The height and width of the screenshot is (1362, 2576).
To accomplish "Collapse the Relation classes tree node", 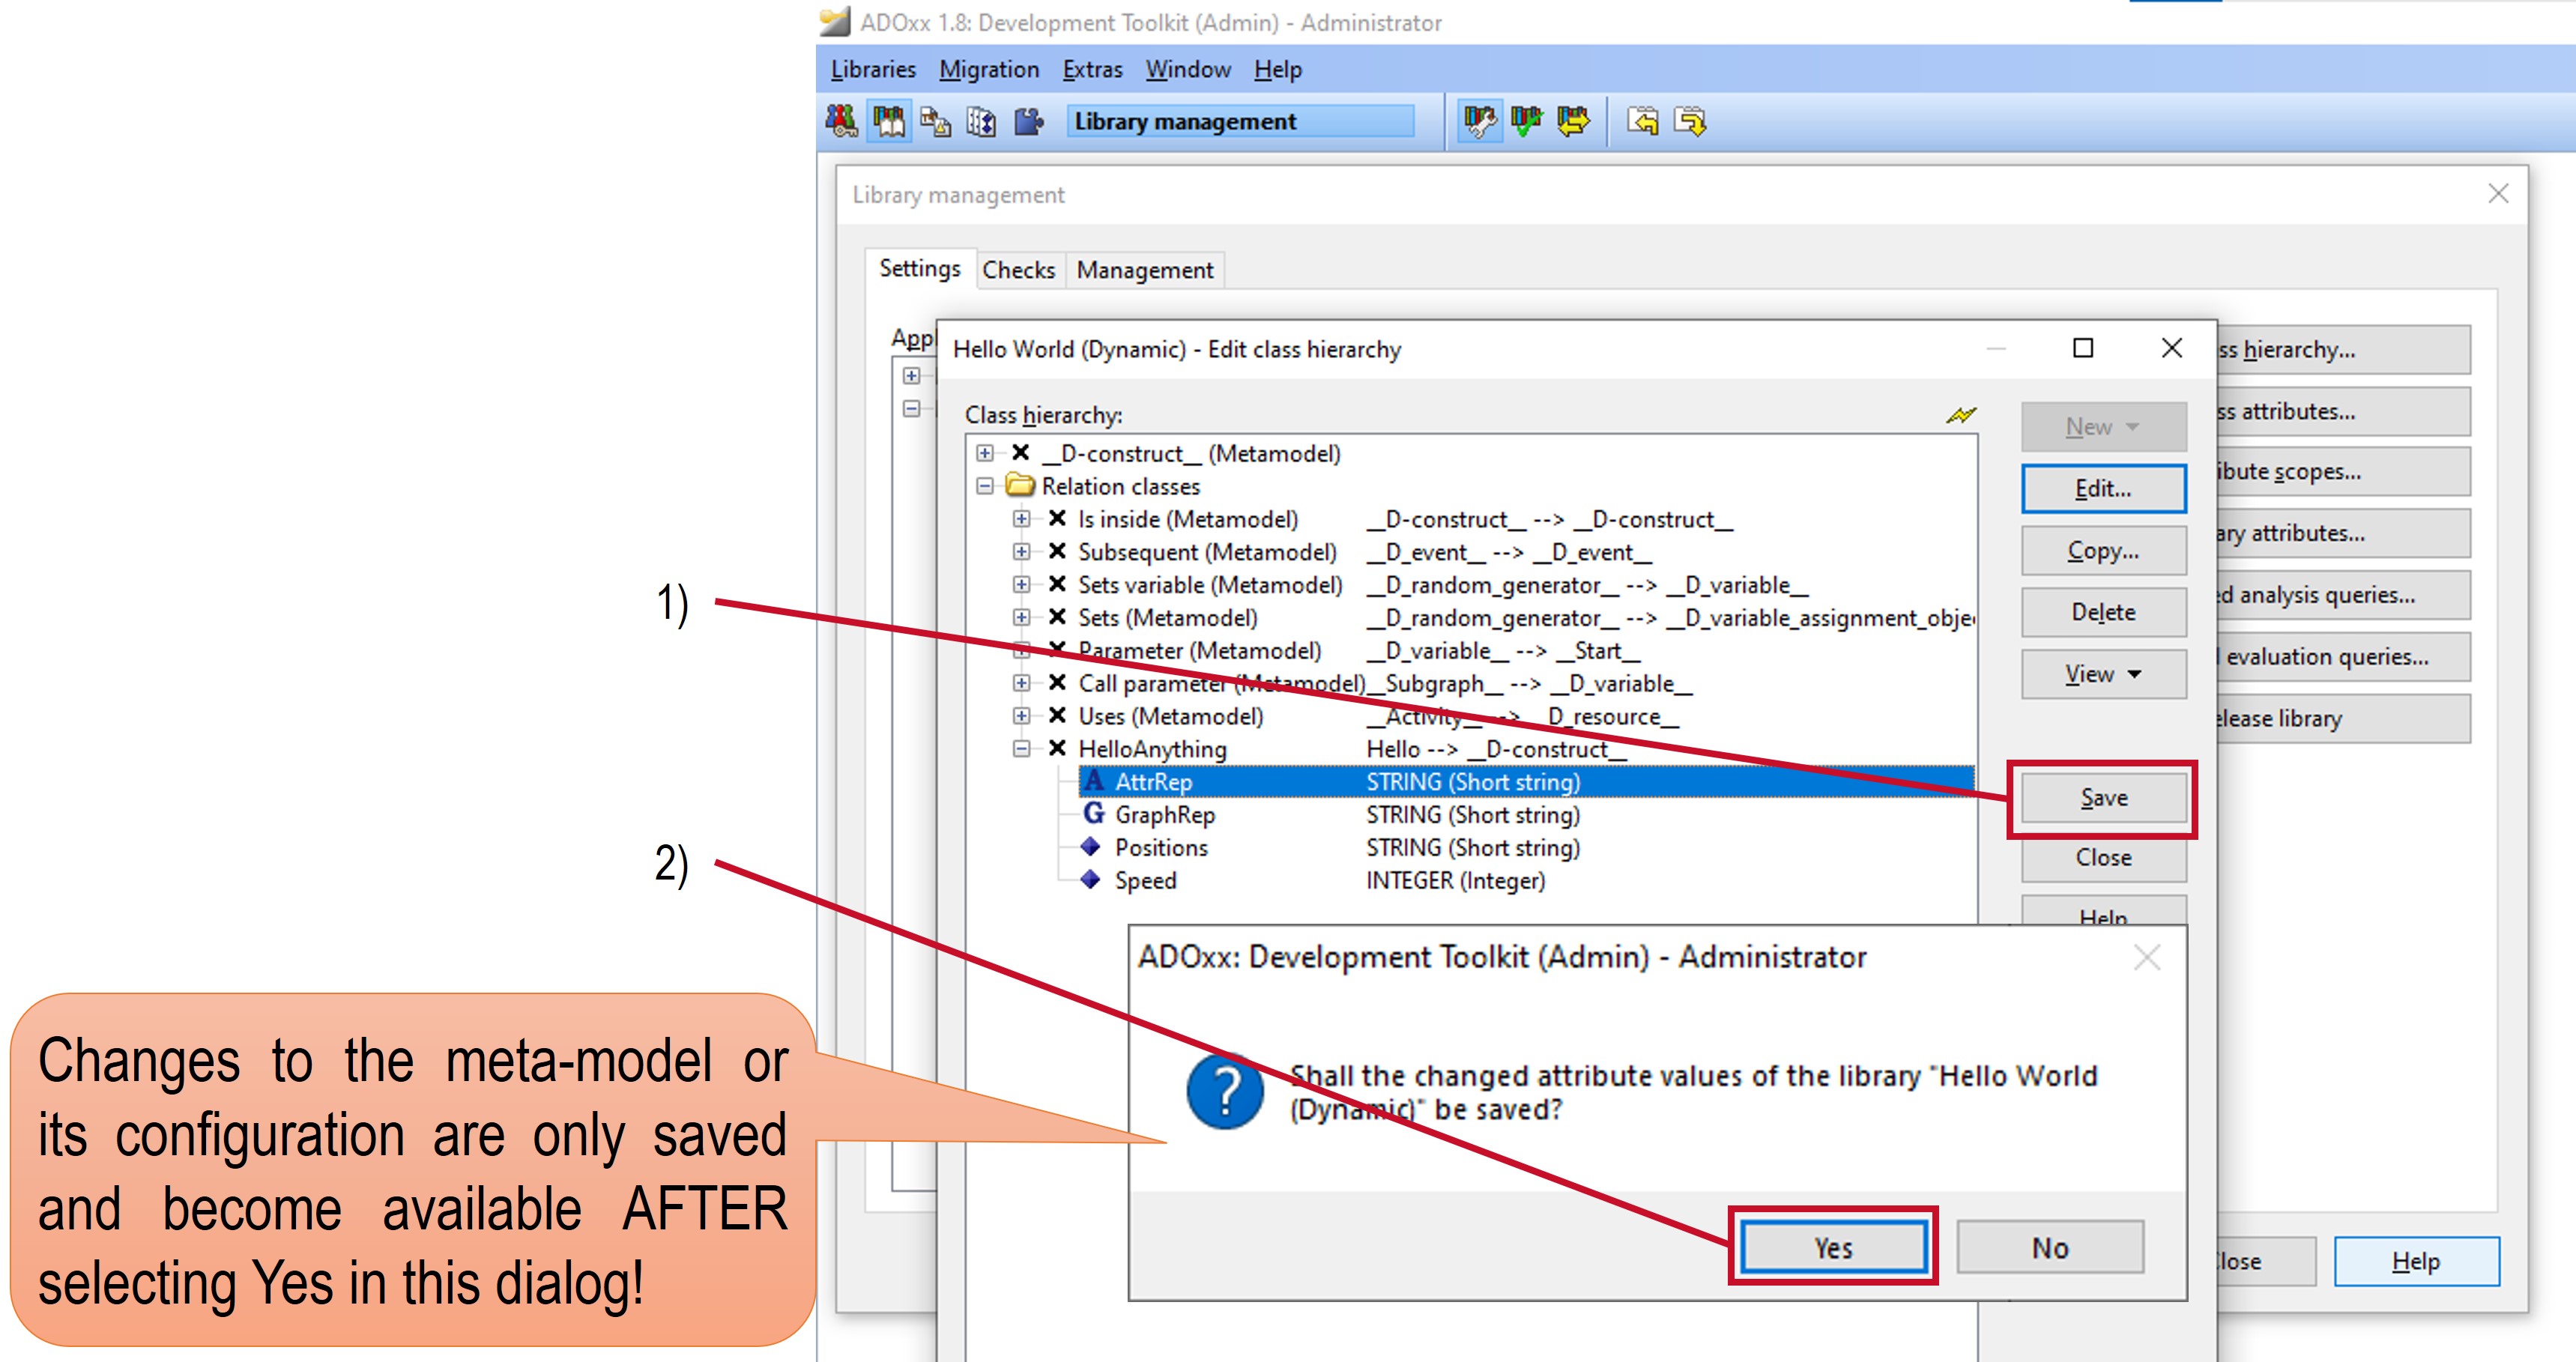I will click(985, 486).
